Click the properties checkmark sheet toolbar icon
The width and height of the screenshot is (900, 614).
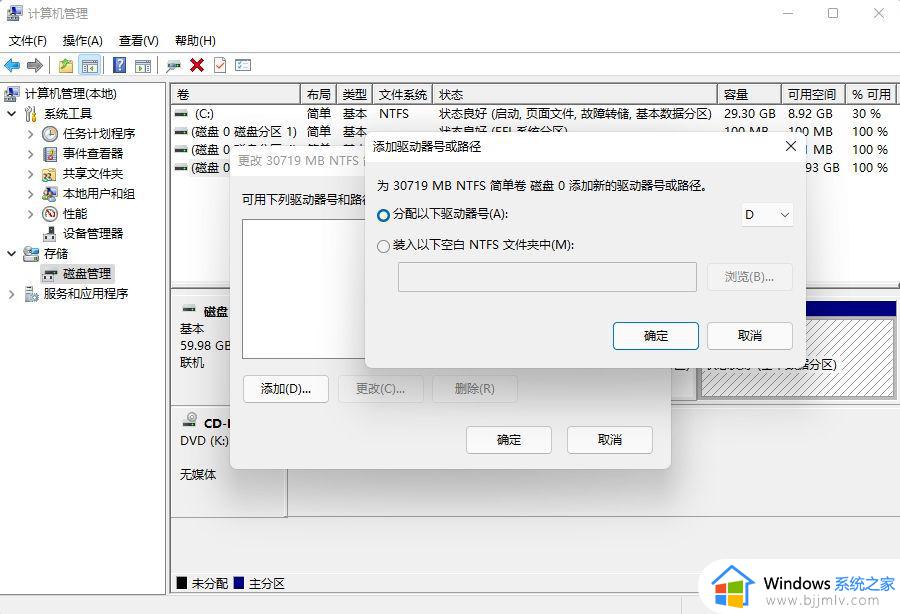220,65
